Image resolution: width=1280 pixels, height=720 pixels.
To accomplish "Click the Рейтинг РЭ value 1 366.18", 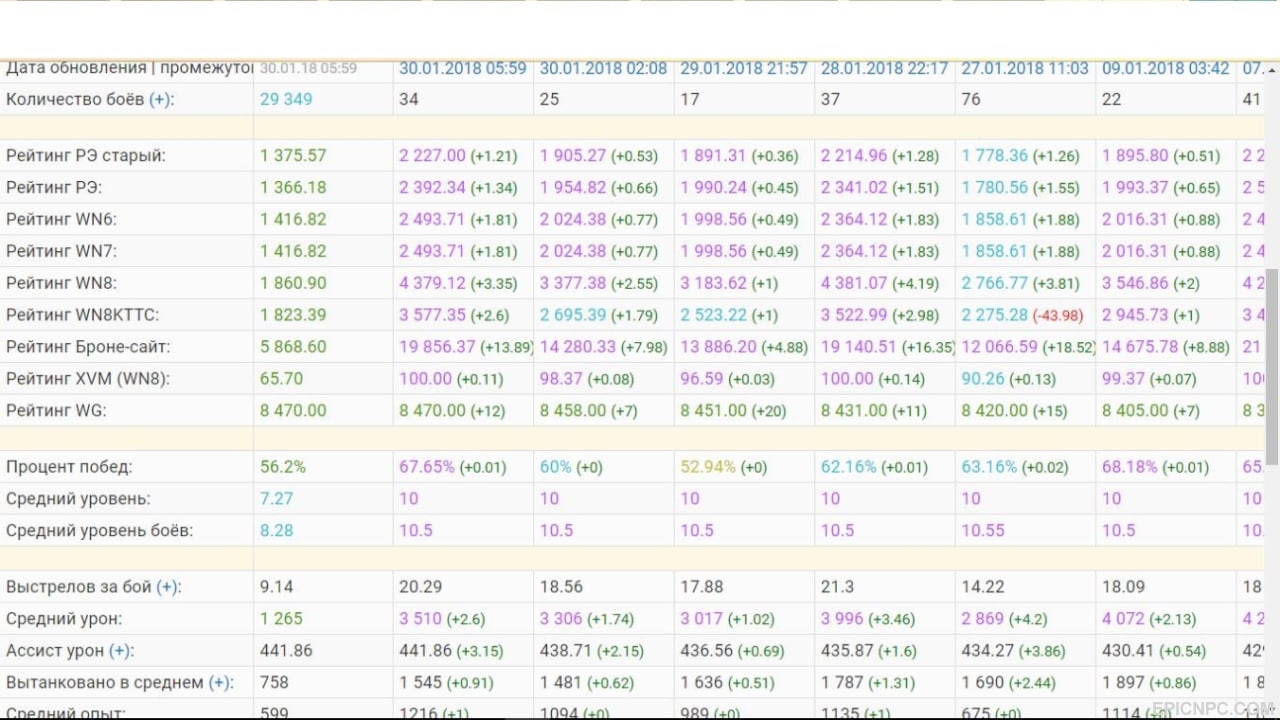I will pyautogui.click(x=293, y=188).
